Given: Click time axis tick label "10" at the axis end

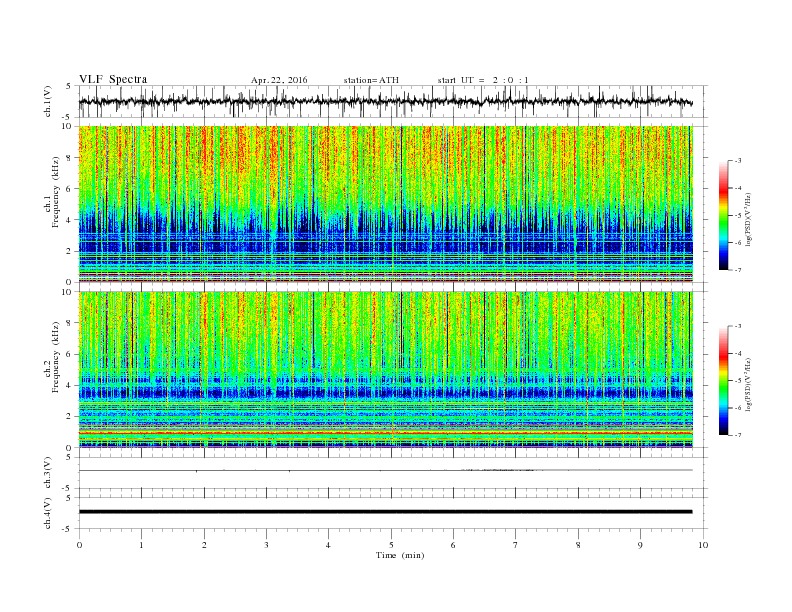Looking at the screenshot, I should pyautogui.click(x=703, y=545).
